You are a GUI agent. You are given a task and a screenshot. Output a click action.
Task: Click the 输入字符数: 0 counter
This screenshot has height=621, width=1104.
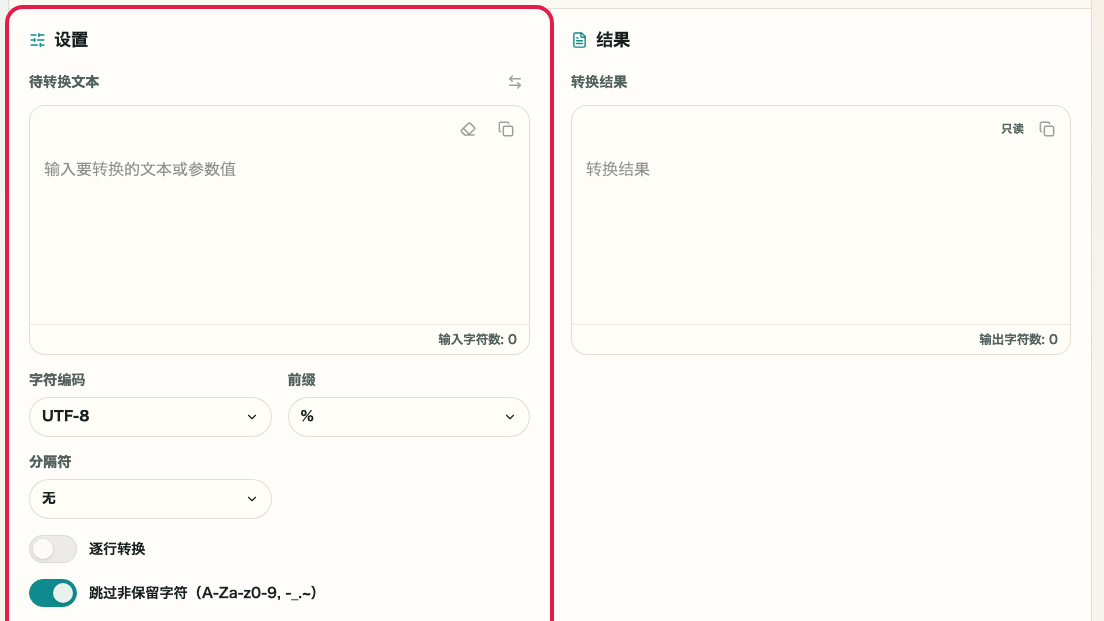pyautogui.click(x=477, y=339)
